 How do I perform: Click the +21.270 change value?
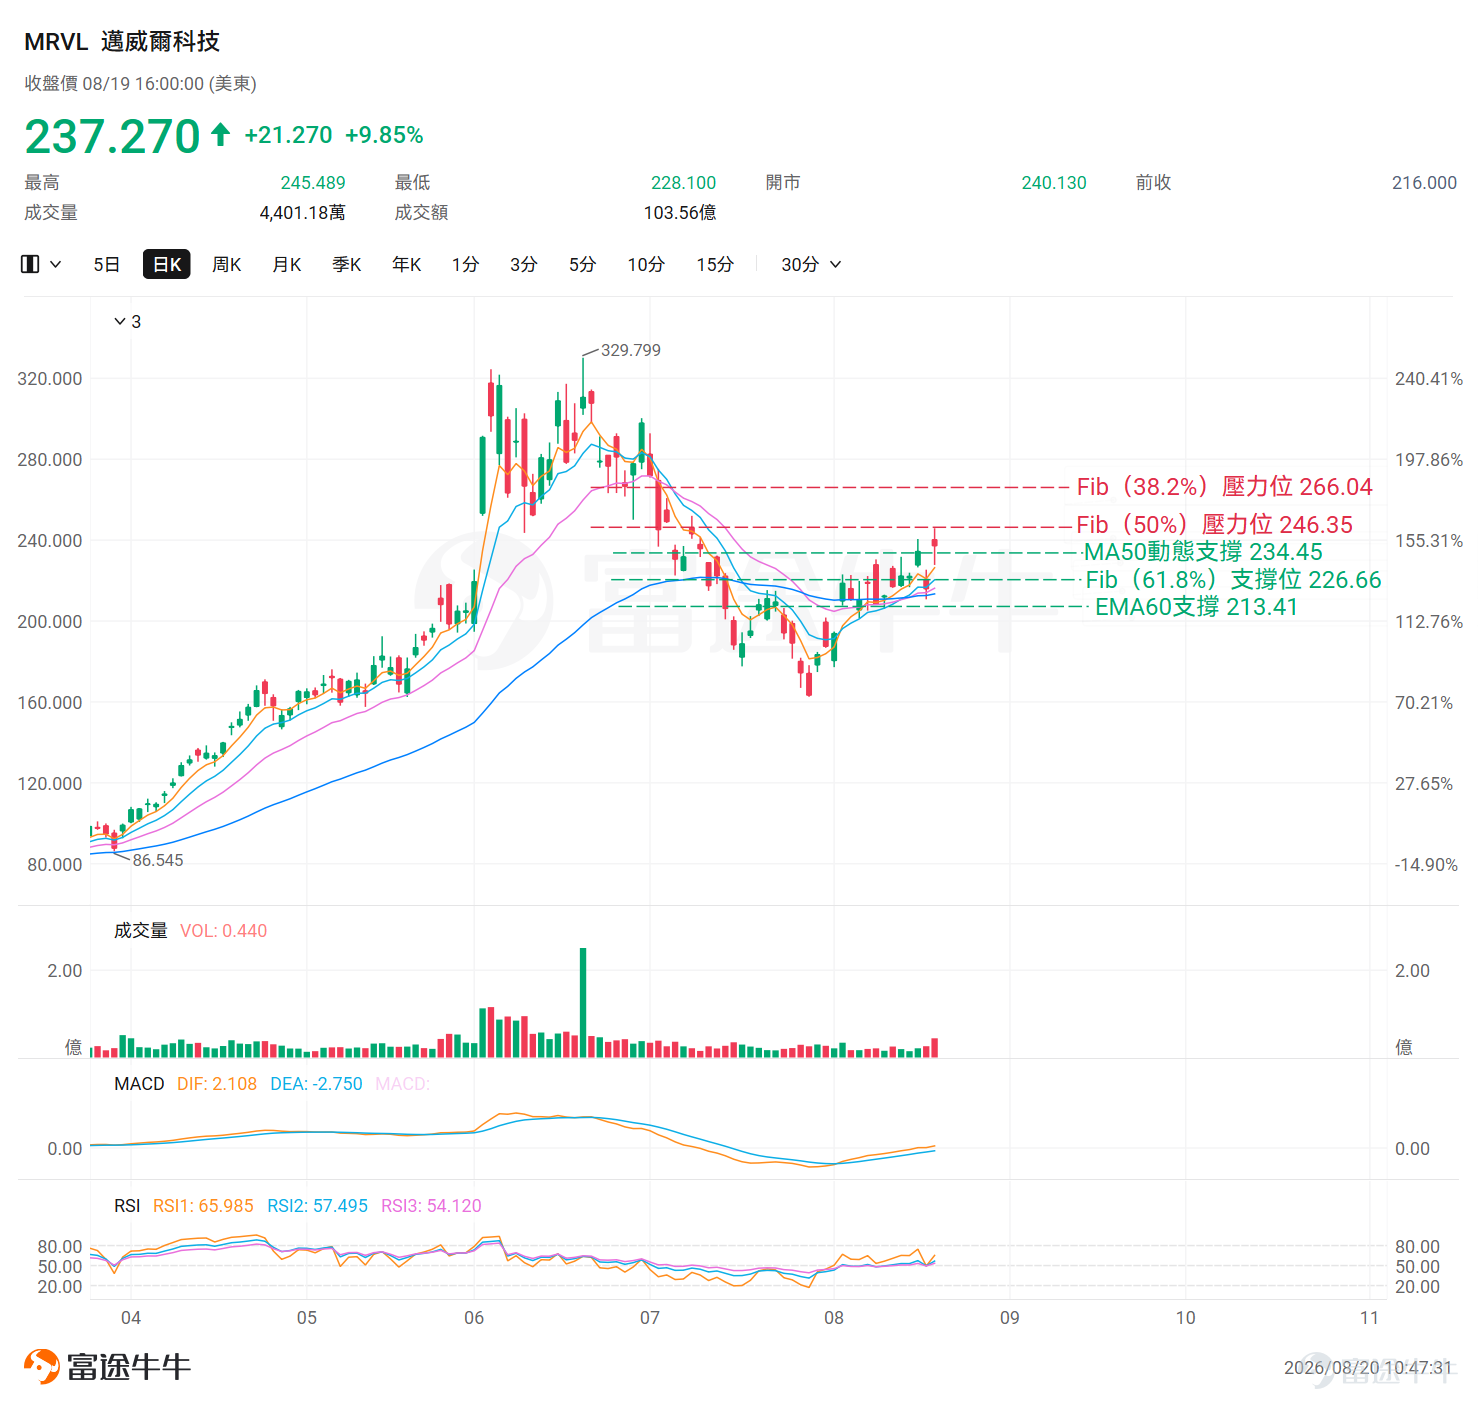click(x=288, y=135)
